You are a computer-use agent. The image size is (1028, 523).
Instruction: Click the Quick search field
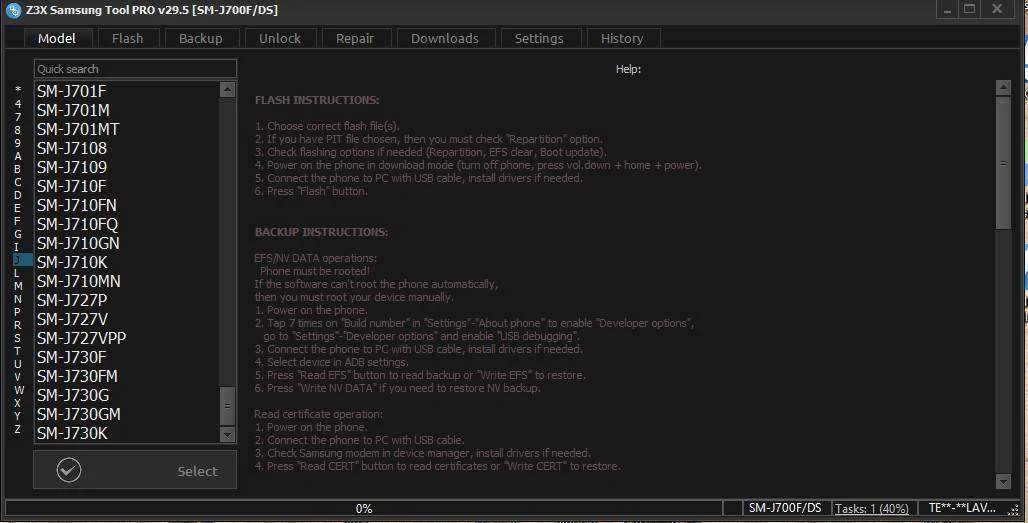click(x=135, y=69)
